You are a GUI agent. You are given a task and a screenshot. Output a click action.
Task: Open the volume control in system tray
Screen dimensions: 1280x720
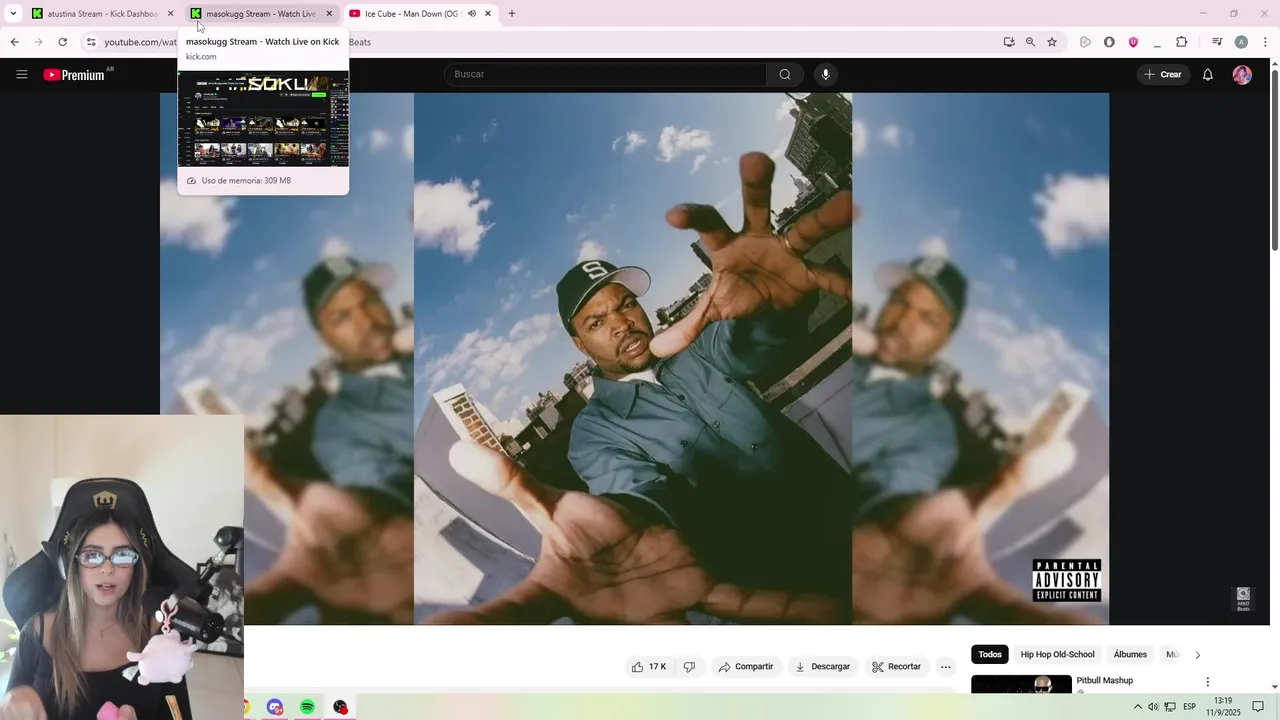pyautogui.click(x=1153, y=707)
